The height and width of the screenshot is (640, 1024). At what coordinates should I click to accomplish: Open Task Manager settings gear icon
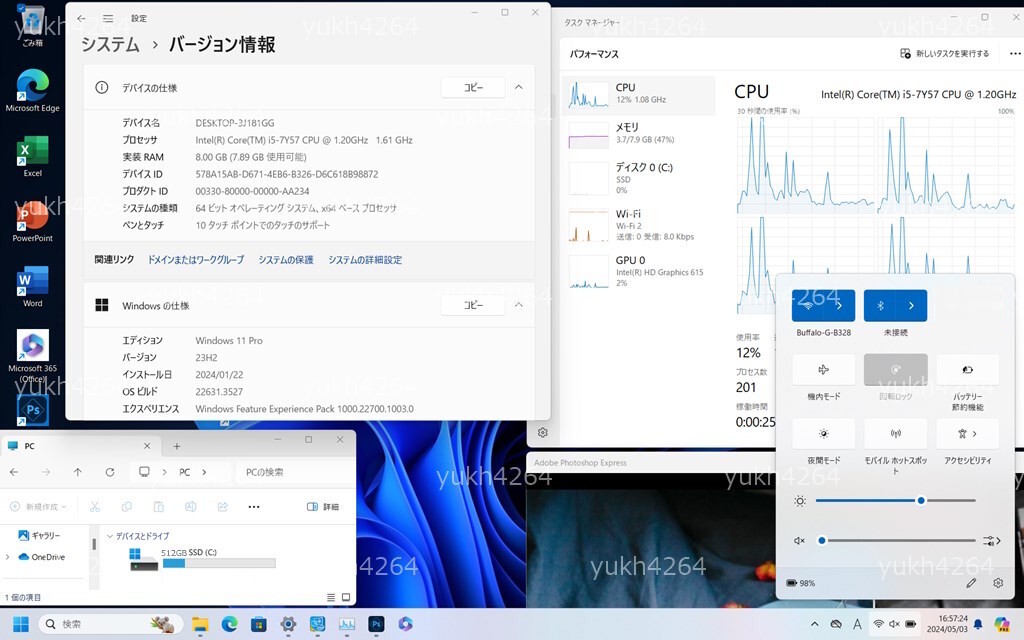point(543,433)
